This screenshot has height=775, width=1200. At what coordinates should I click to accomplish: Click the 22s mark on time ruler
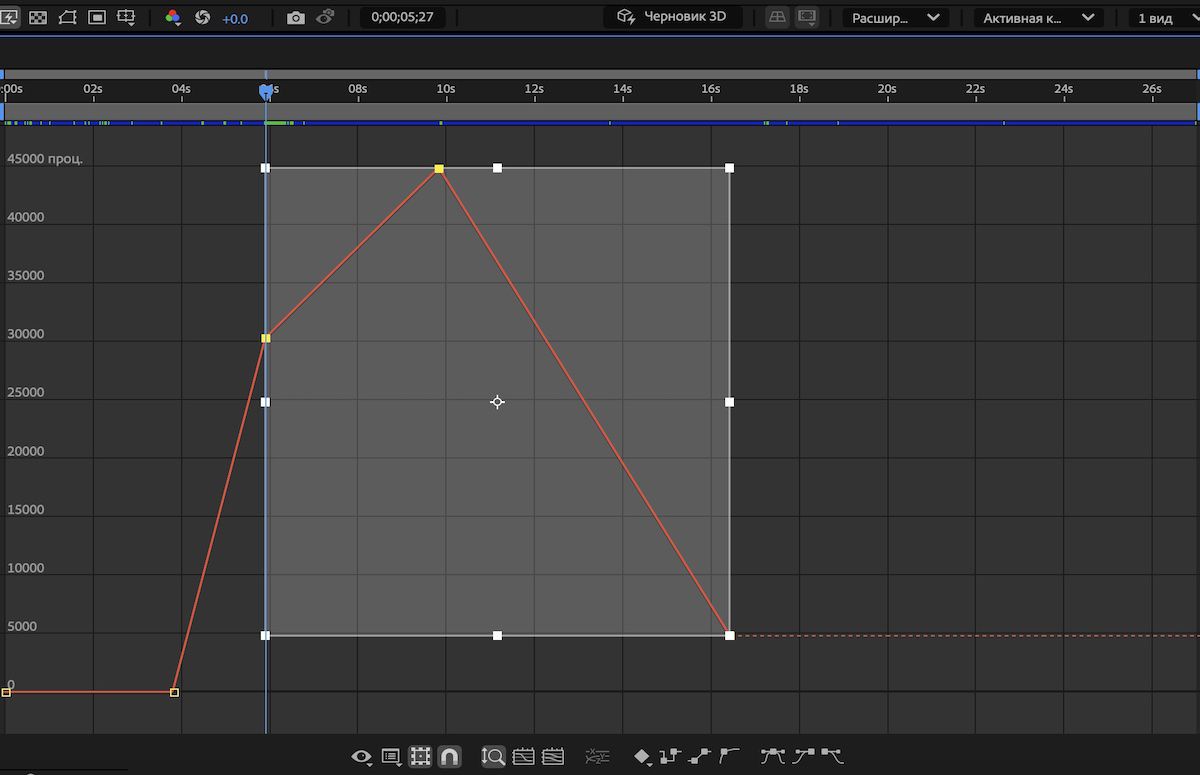(975, 89)
